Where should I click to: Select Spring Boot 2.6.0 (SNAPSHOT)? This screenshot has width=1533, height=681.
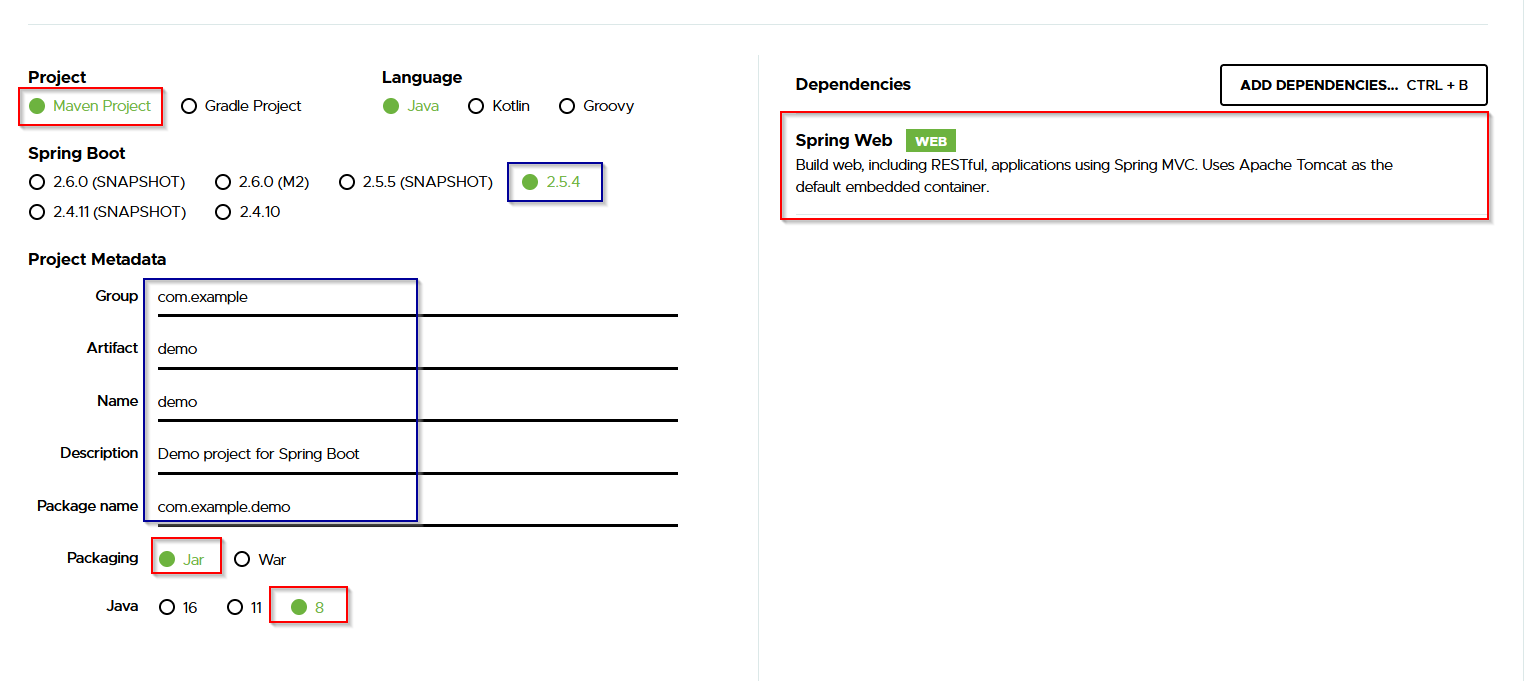point(38,182)
